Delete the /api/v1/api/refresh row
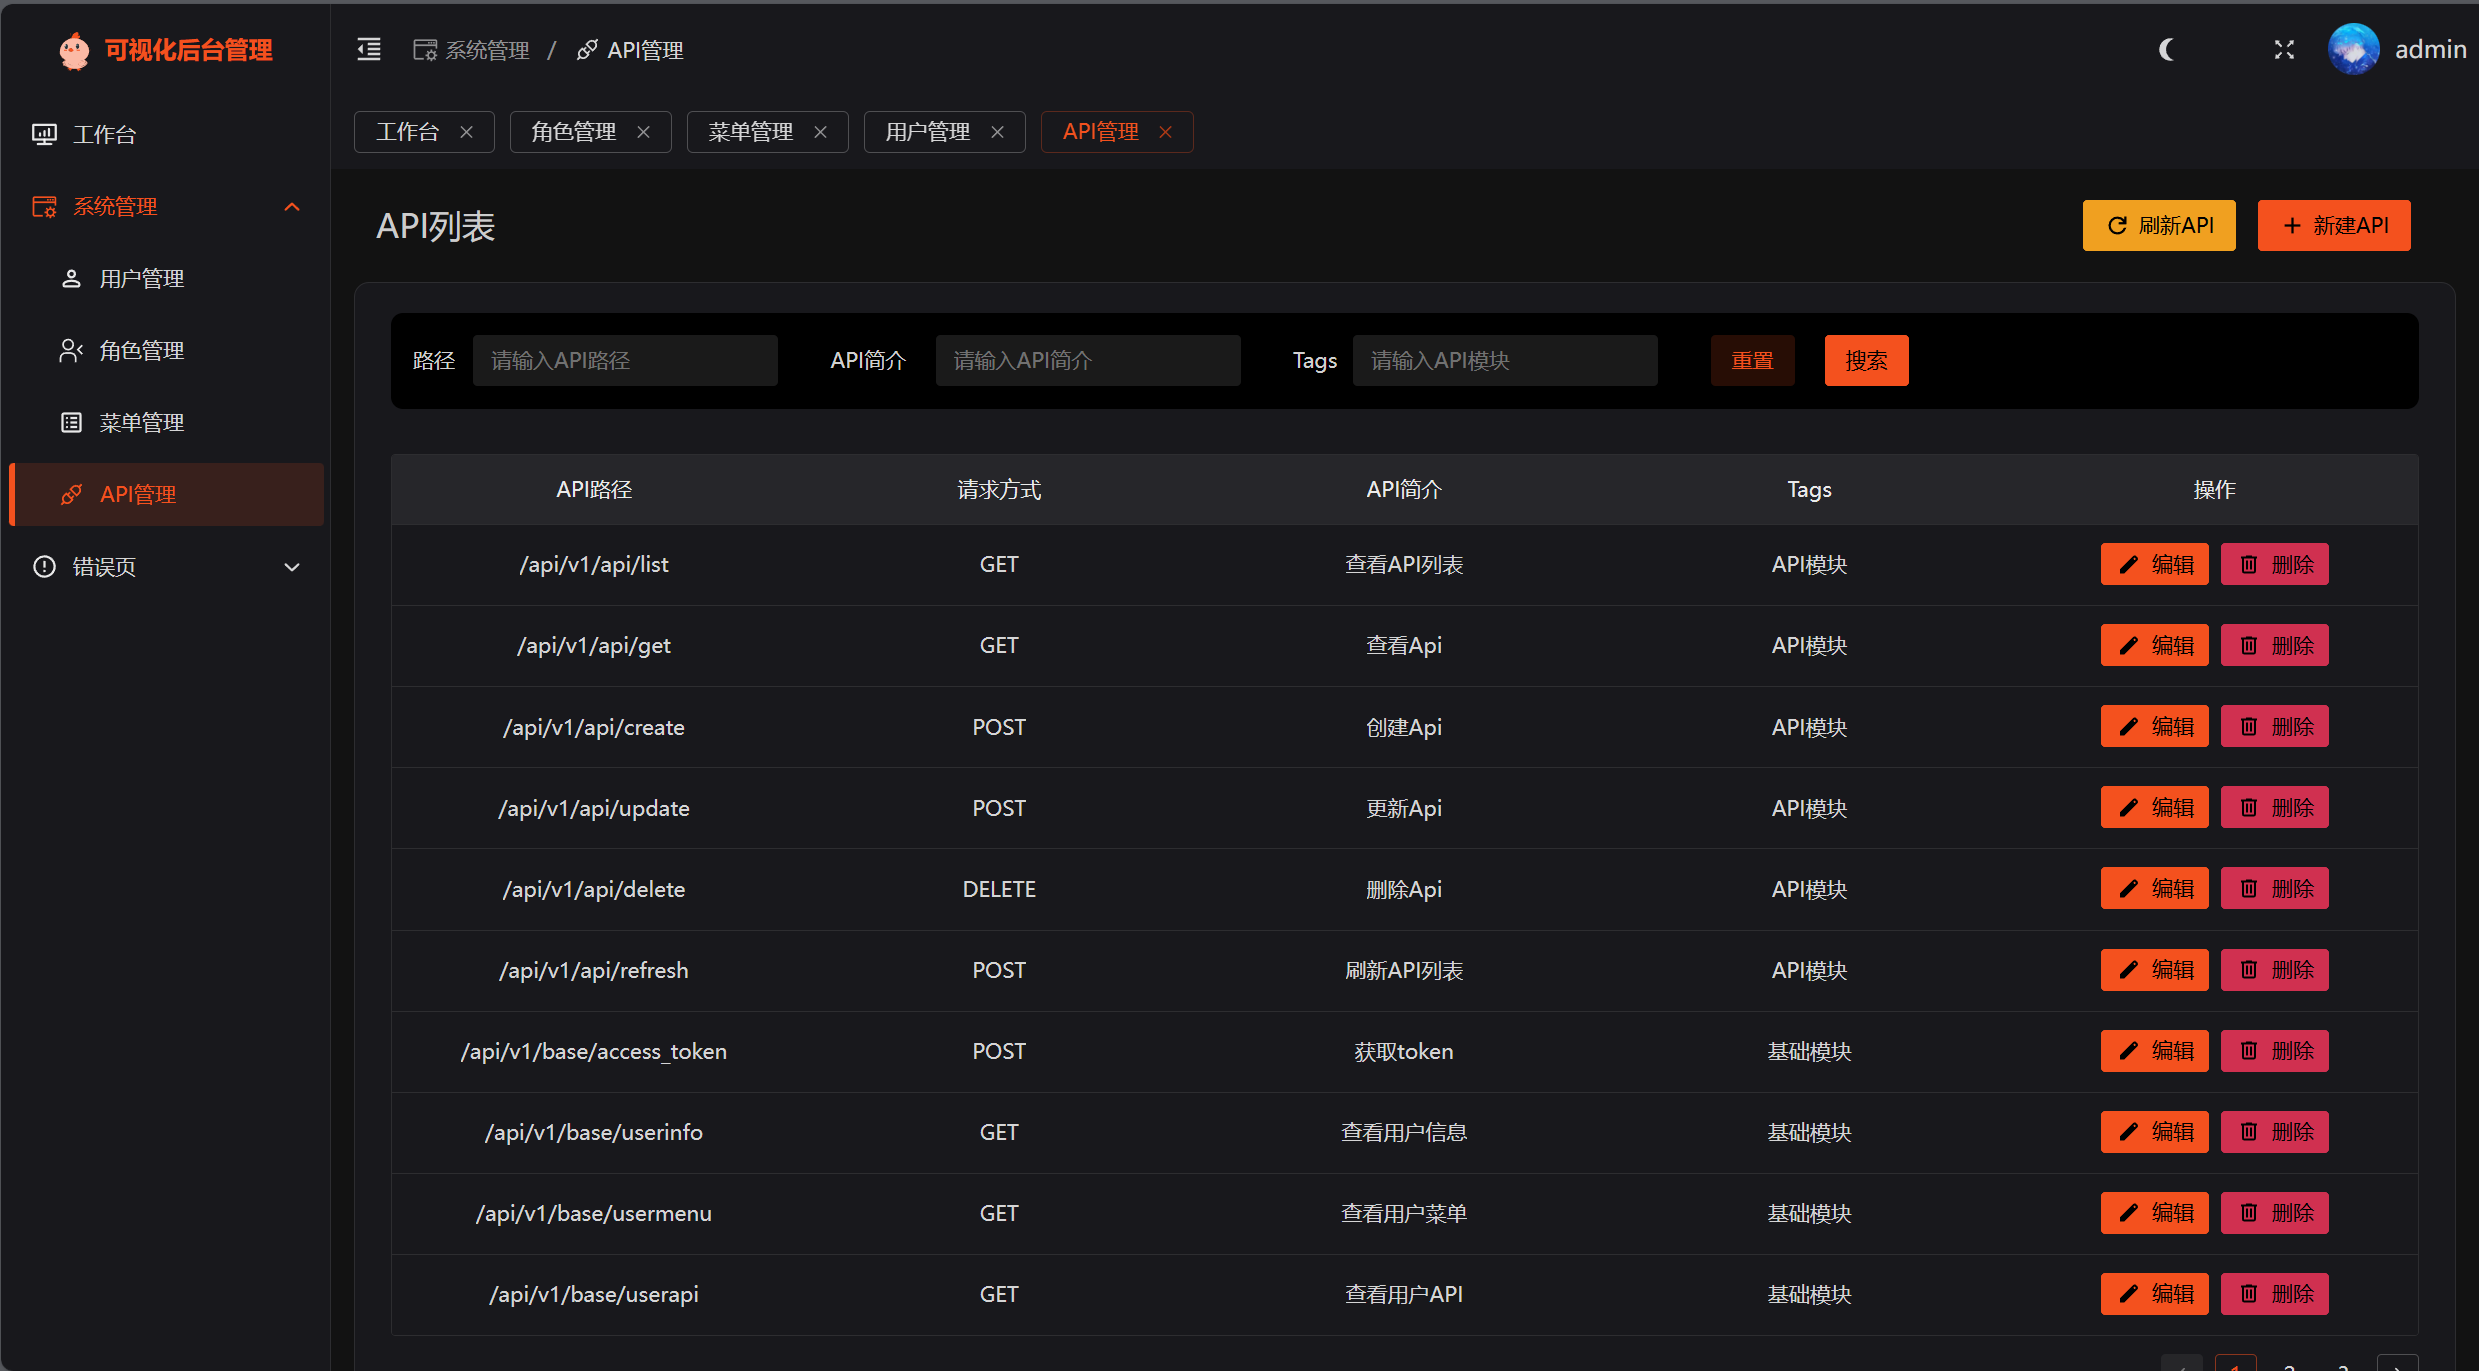 tap(2274, 970)
